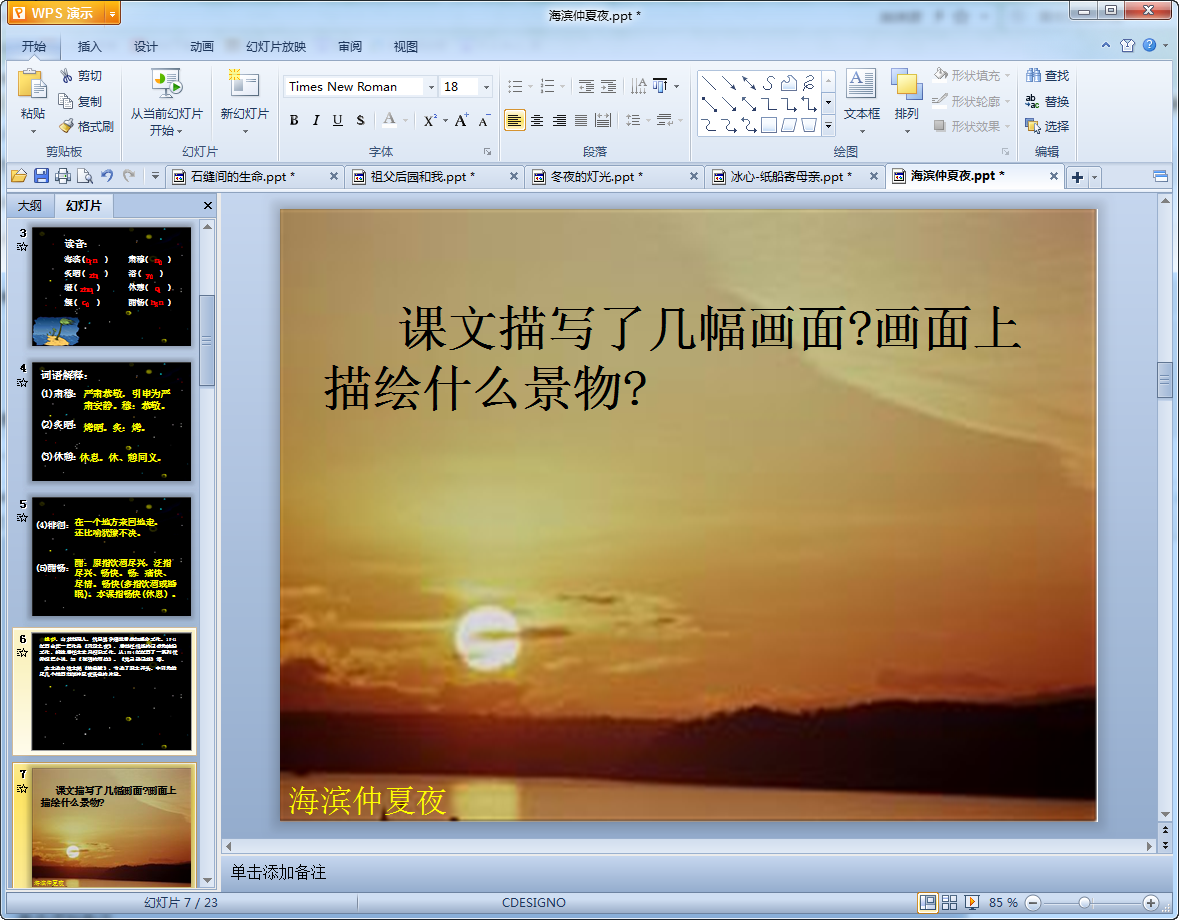Image resolution: width=1179 pixels, height=920 pixels.
Task: Enable justified text alignment
Action: click(x=581, y=120)
